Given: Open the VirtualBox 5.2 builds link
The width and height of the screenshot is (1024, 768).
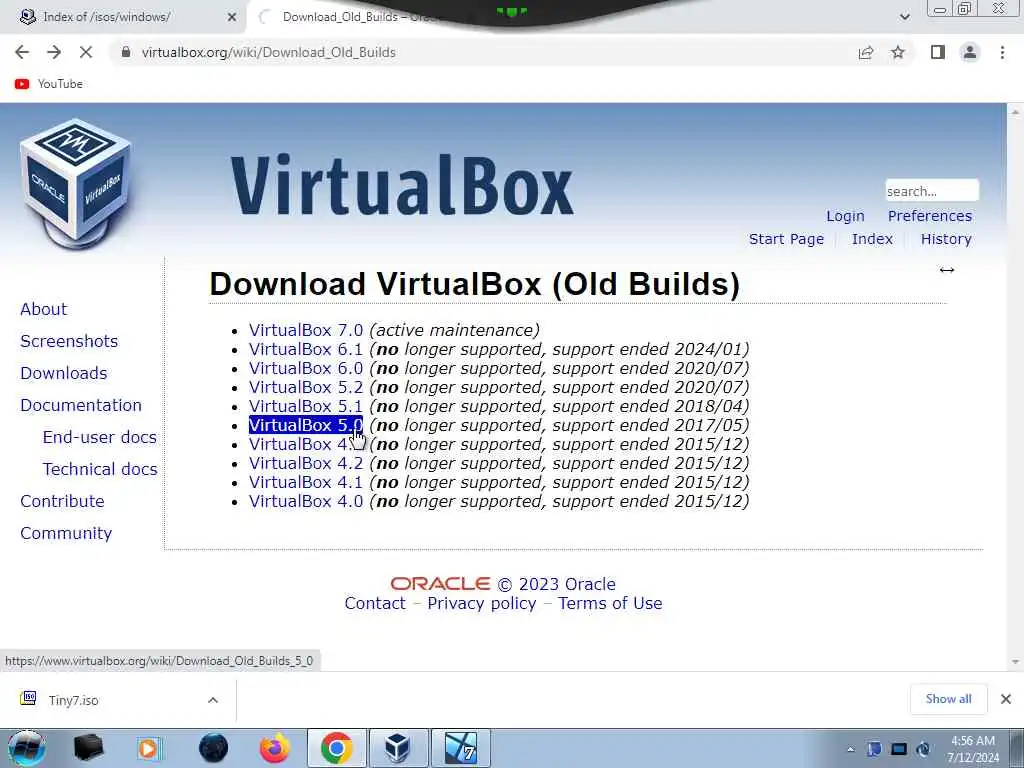Looking at the screenshot, I should pos(306,387).
